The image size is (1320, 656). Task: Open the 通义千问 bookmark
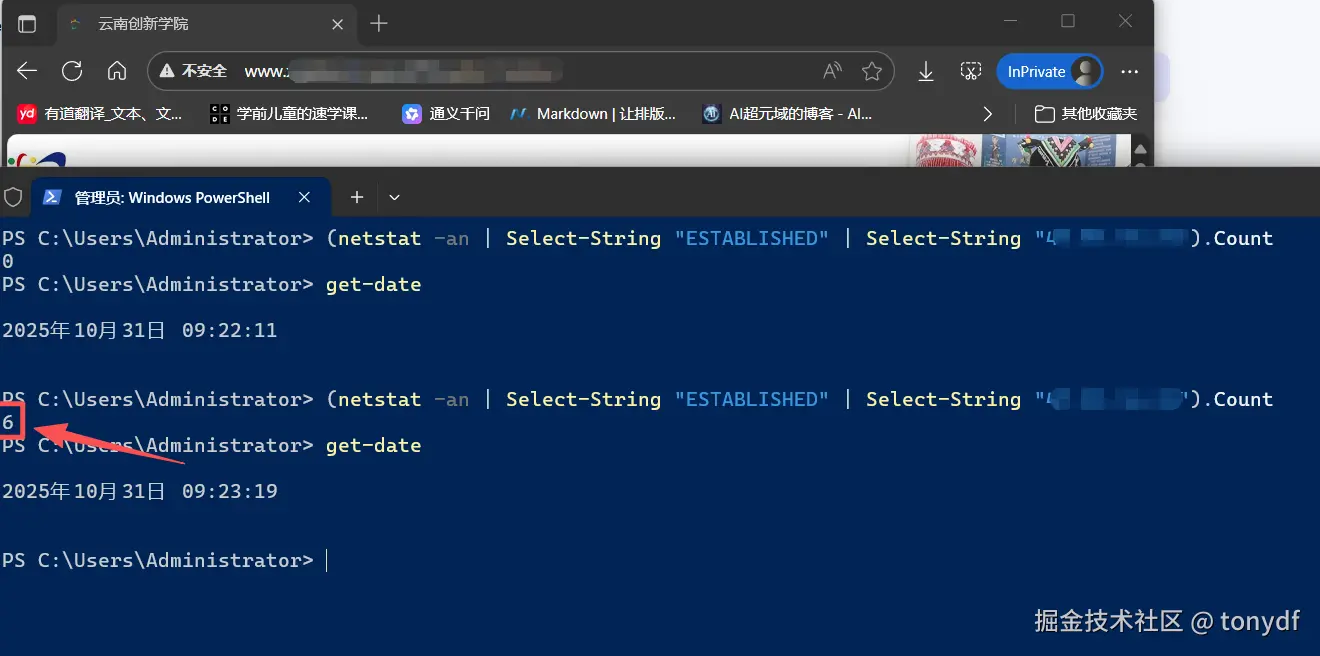pos(446,114)
